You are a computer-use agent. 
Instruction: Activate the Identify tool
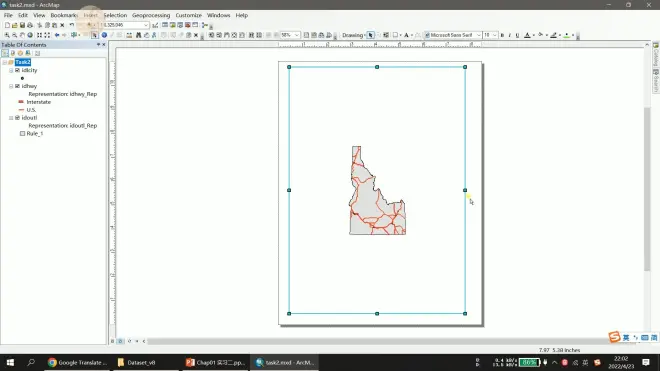click(104, 35)
